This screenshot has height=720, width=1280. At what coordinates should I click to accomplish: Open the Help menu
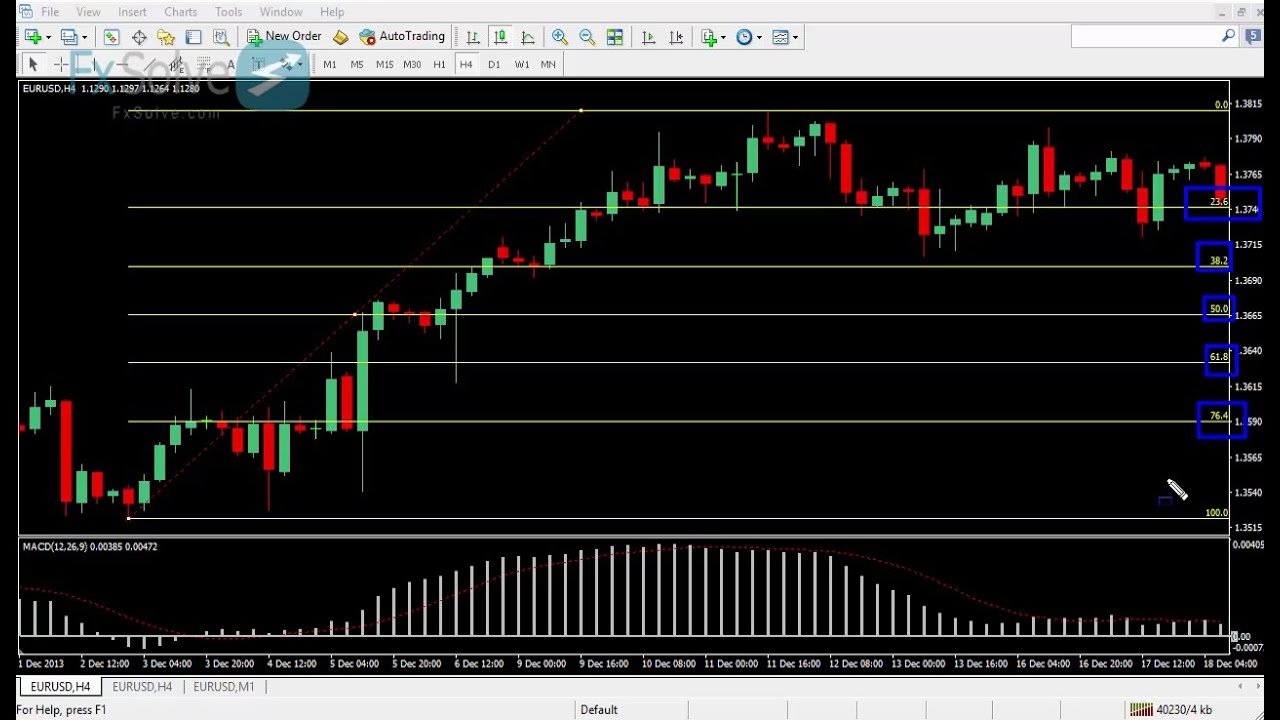point(332,12)
